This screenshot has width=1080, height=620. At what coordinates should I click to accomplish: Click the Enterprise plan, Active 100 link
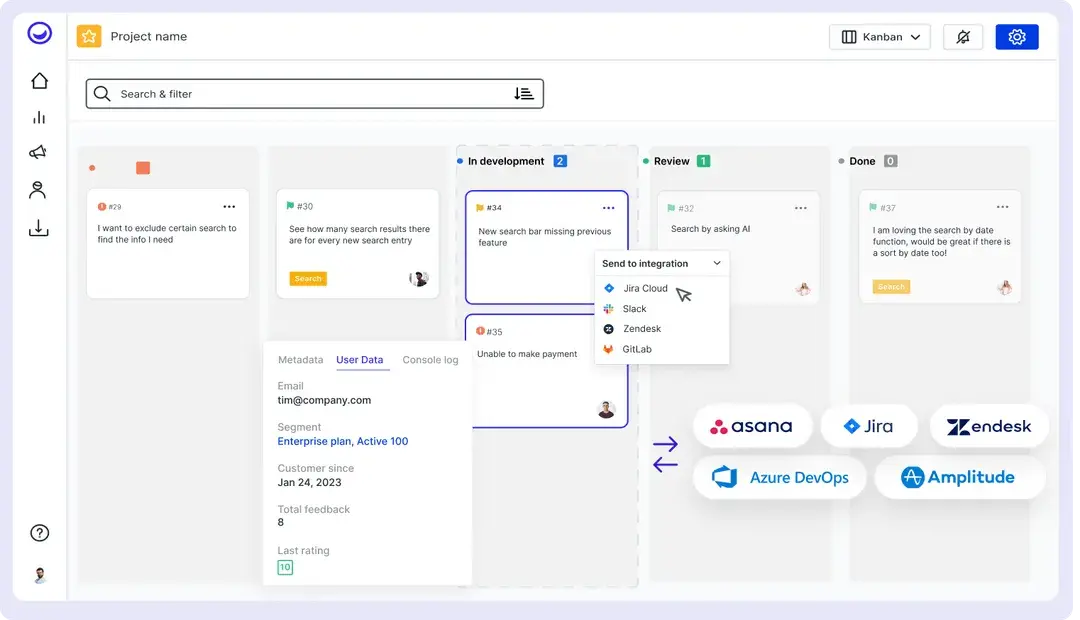point(342,441)
